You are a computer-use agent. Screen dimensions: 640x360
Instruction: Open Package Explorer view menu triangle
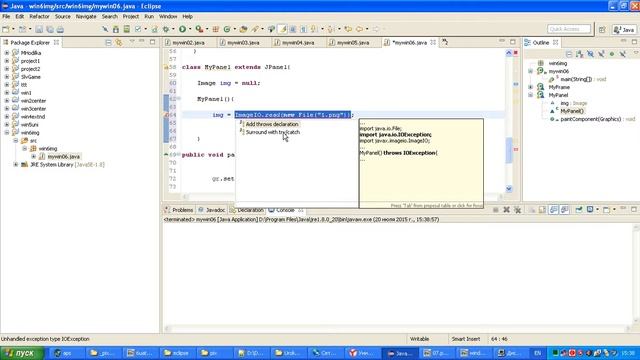[131, 42]
